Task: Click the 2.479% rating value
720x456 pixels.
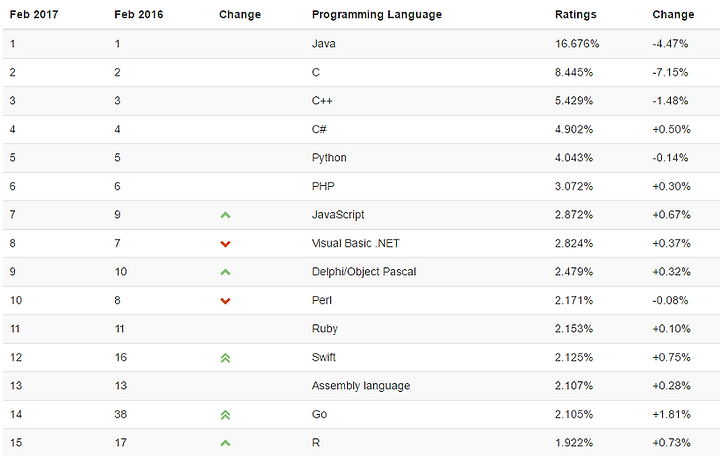Action: coord(574,271)
